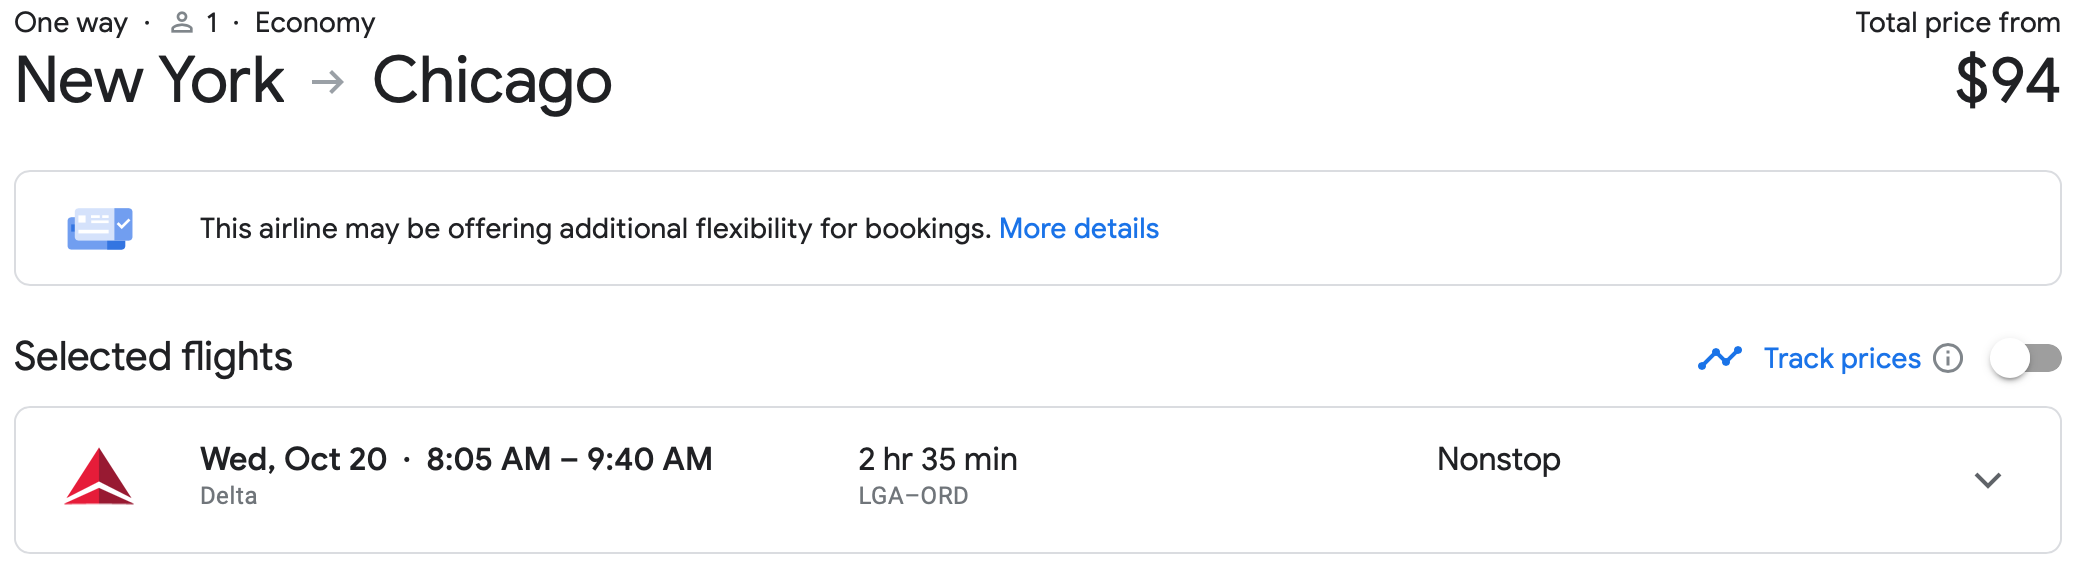Image resolution: width=2074 pixels, height=566 pixels.
Task: Expand the Delta flight details chevron
Action: pos(1988,480)
